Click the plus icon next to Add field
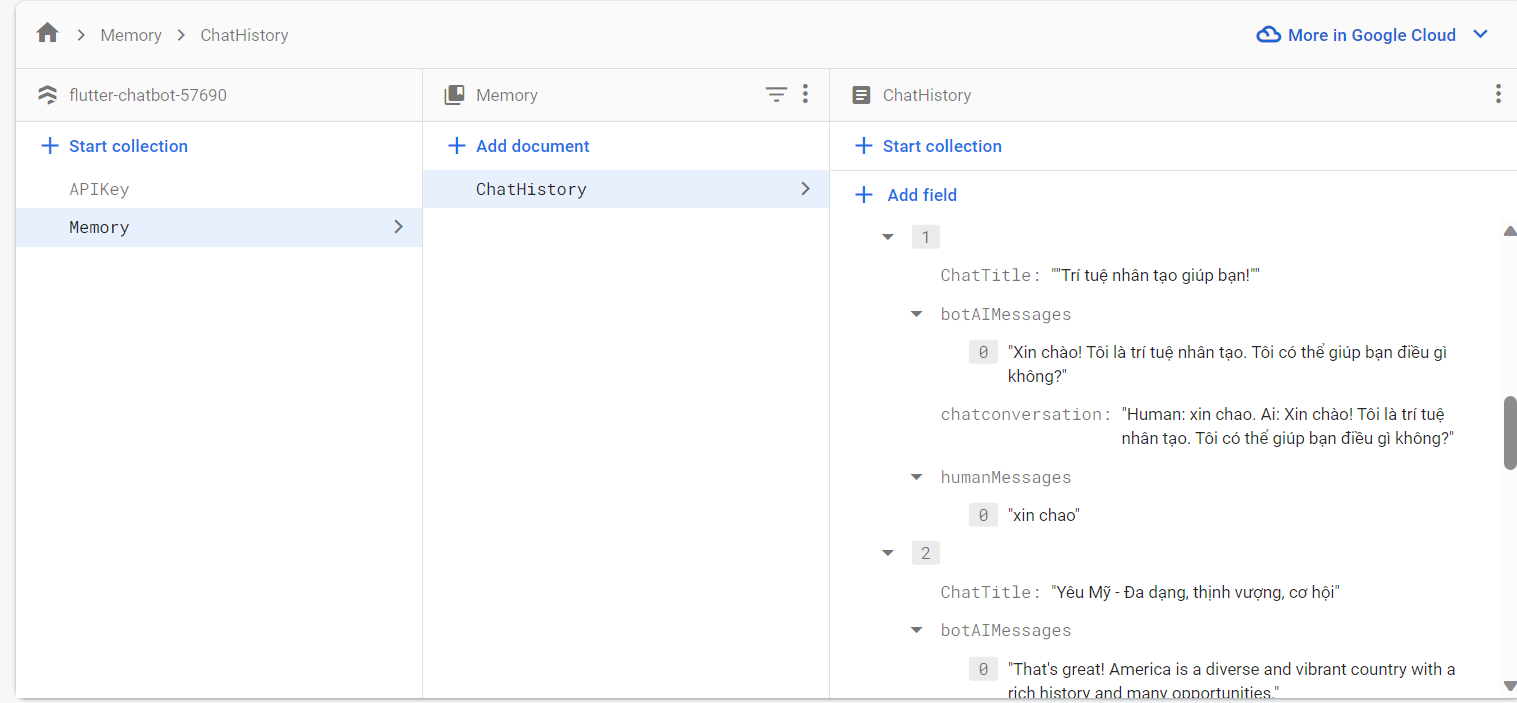This screenshot has width=1517, height=703. pyautogui.click(x=863, y=194)
